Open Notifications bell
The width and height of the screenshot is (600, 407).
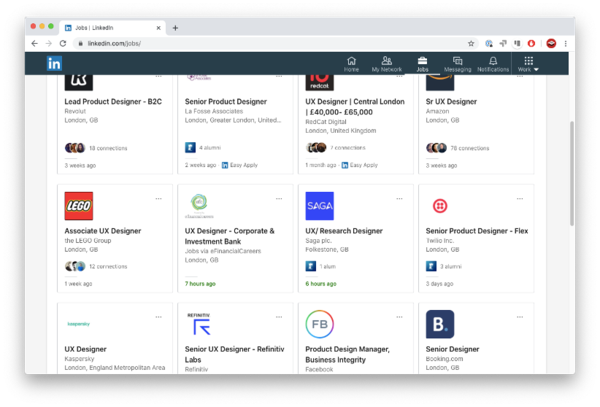click(493, 64)
